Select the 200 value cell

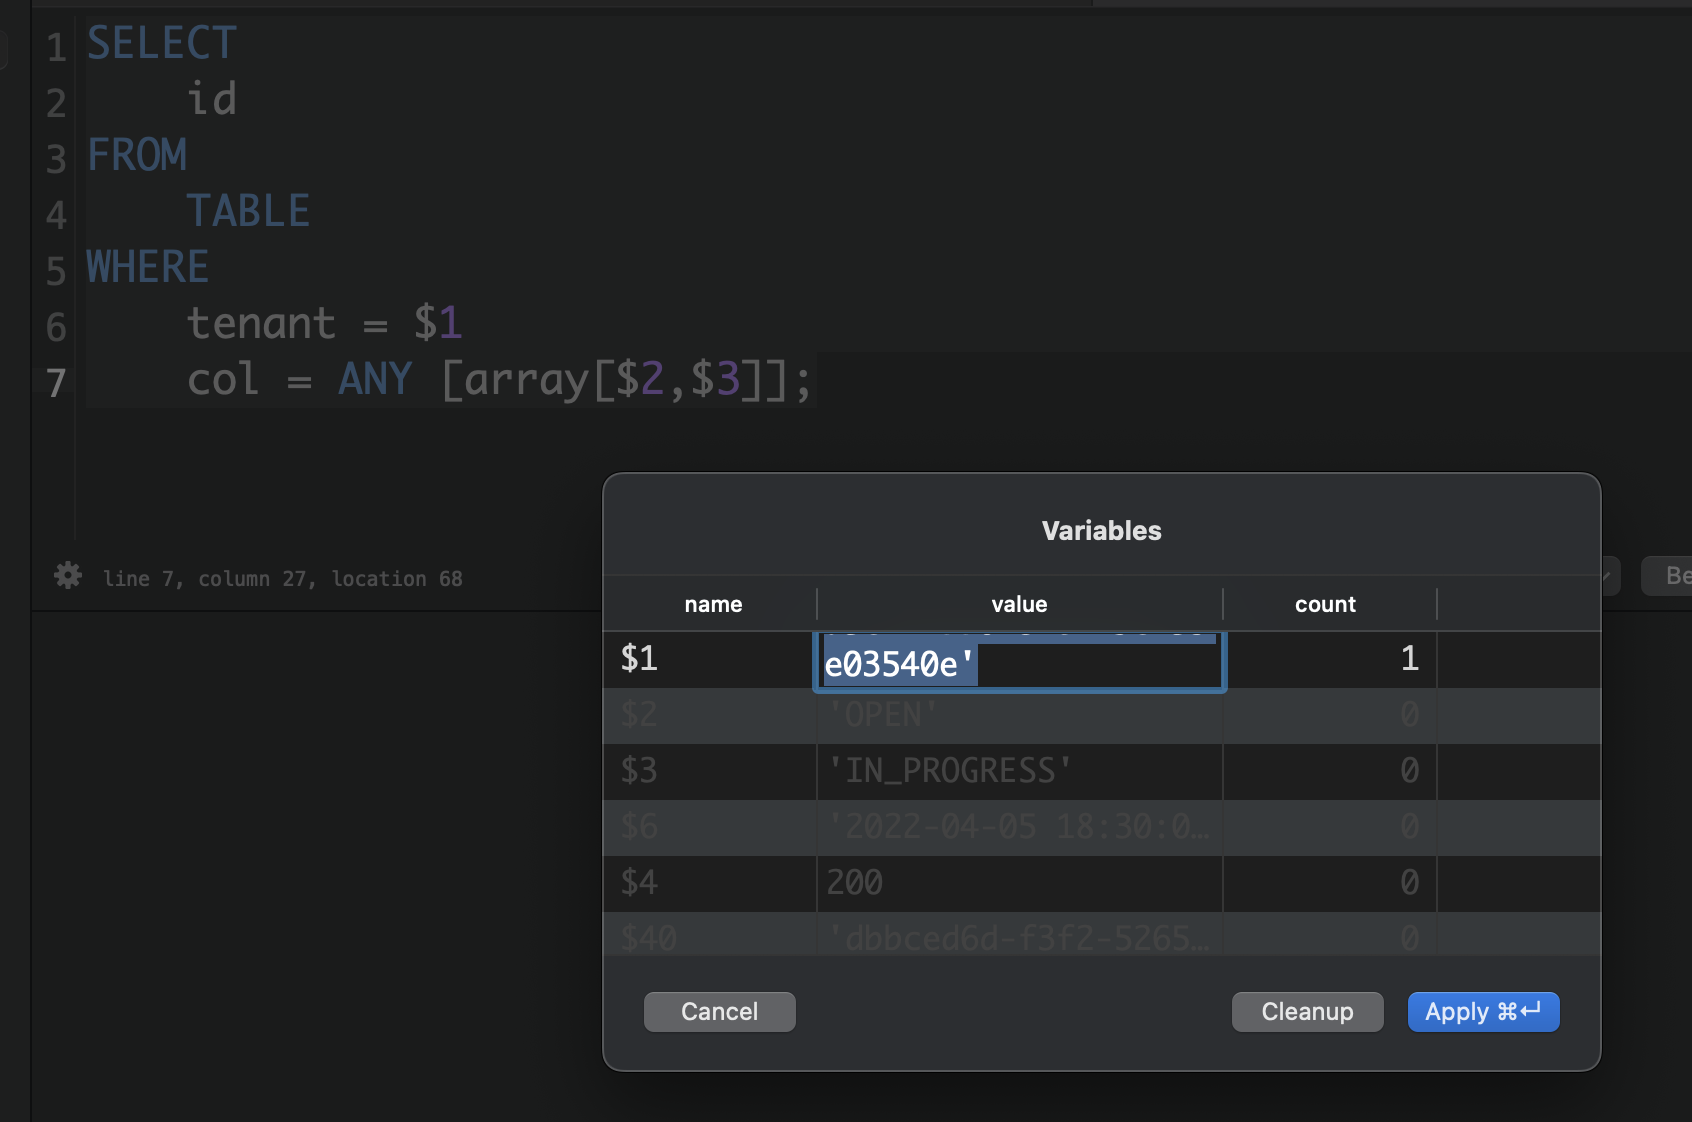[1019, 883]
